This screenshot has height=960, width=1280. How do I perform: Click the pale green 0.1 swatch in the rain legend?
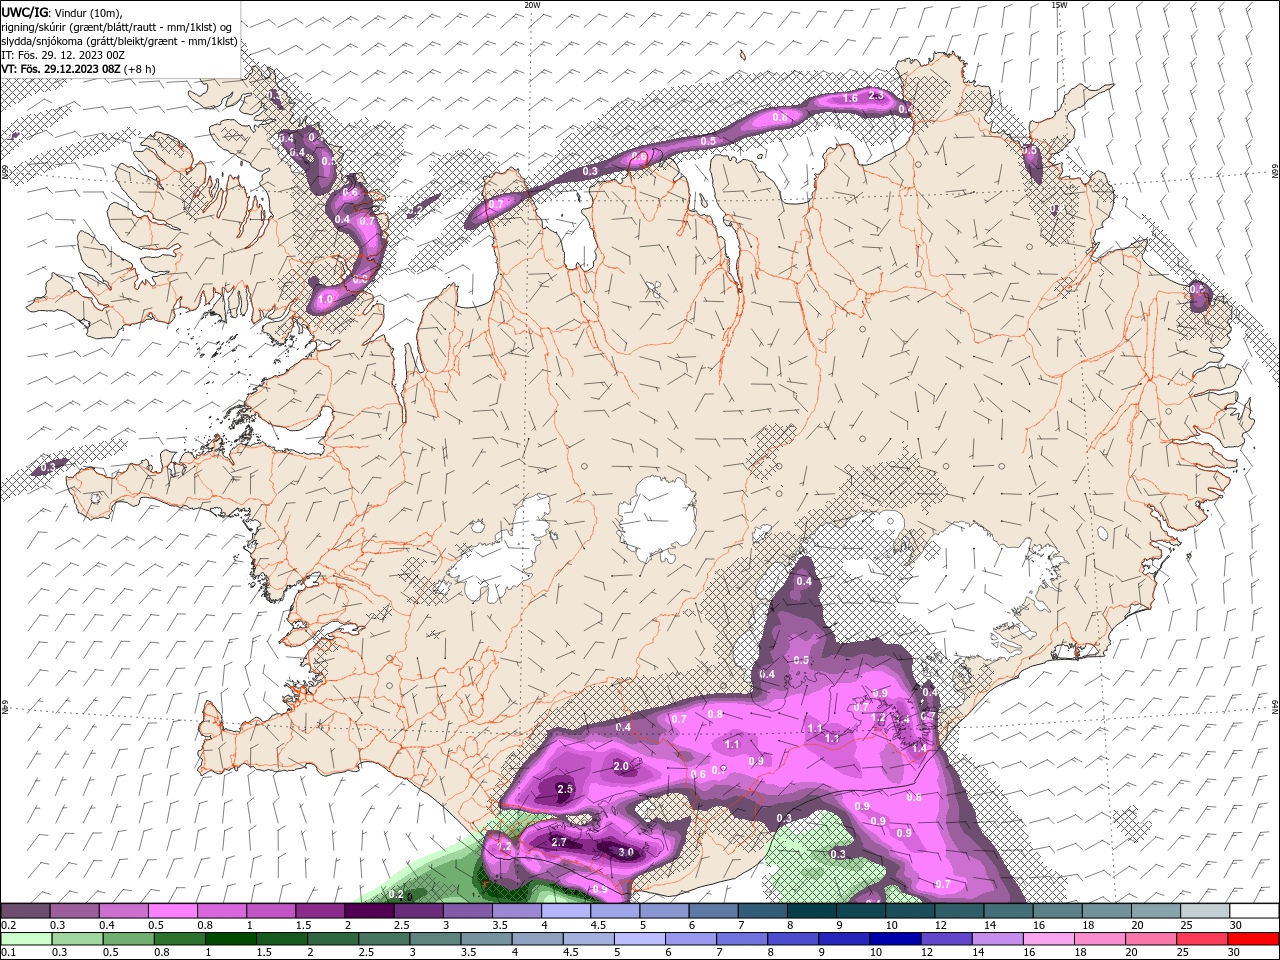coord(26,938)
